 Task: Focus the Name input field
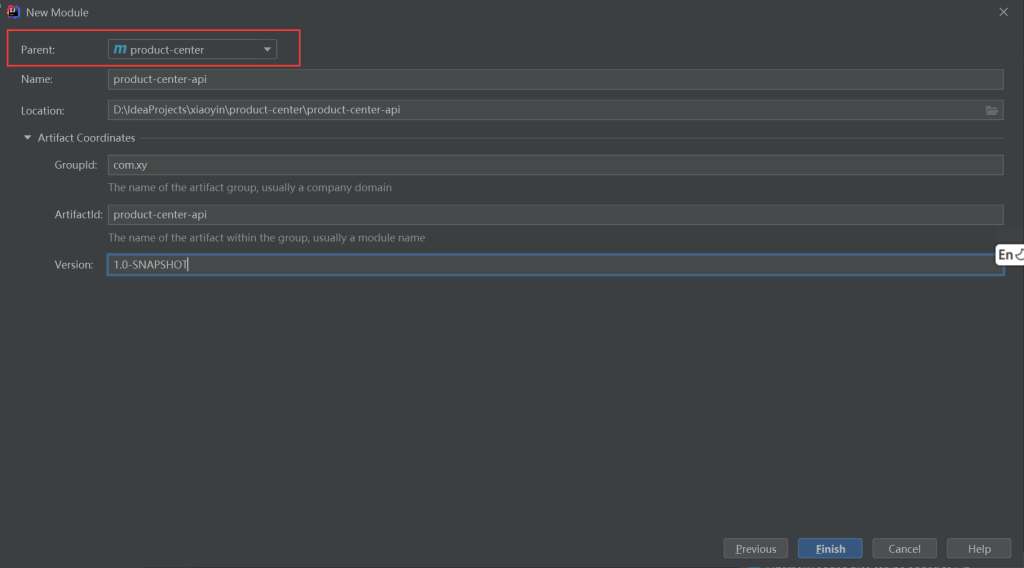[x=555, y=79]
